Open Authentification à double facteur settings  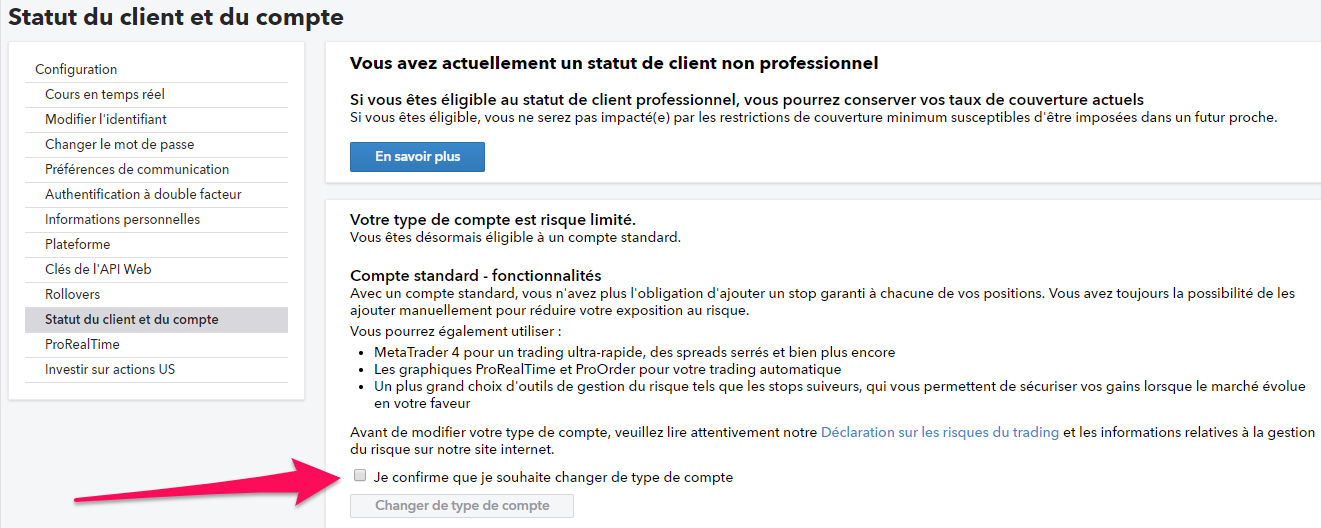pos(143,194)
